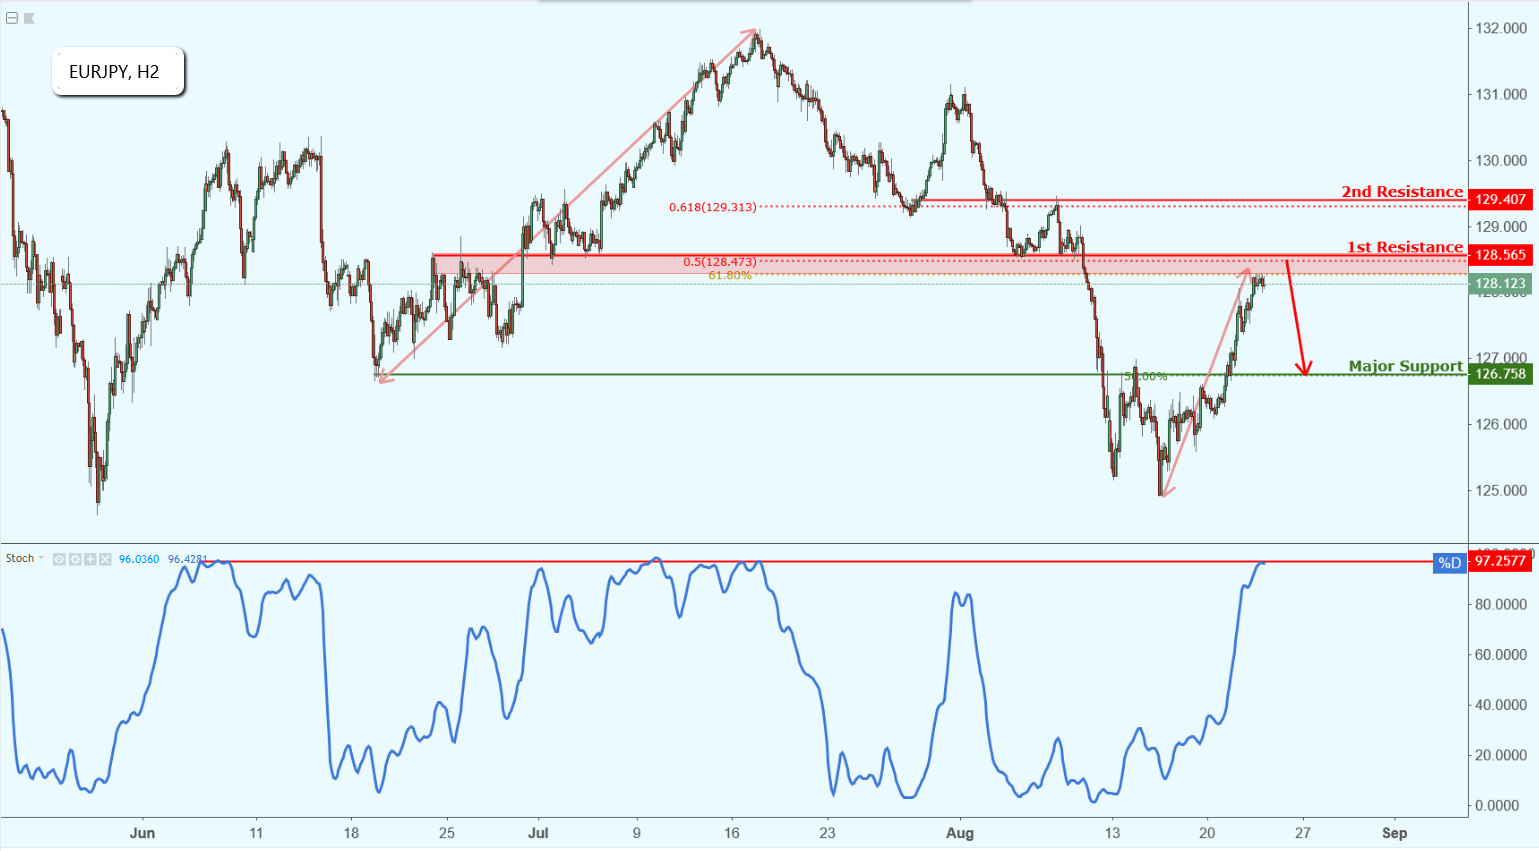Click the Major Support label
This screenshot has width=1539, height=851.
pos(1406,366)
